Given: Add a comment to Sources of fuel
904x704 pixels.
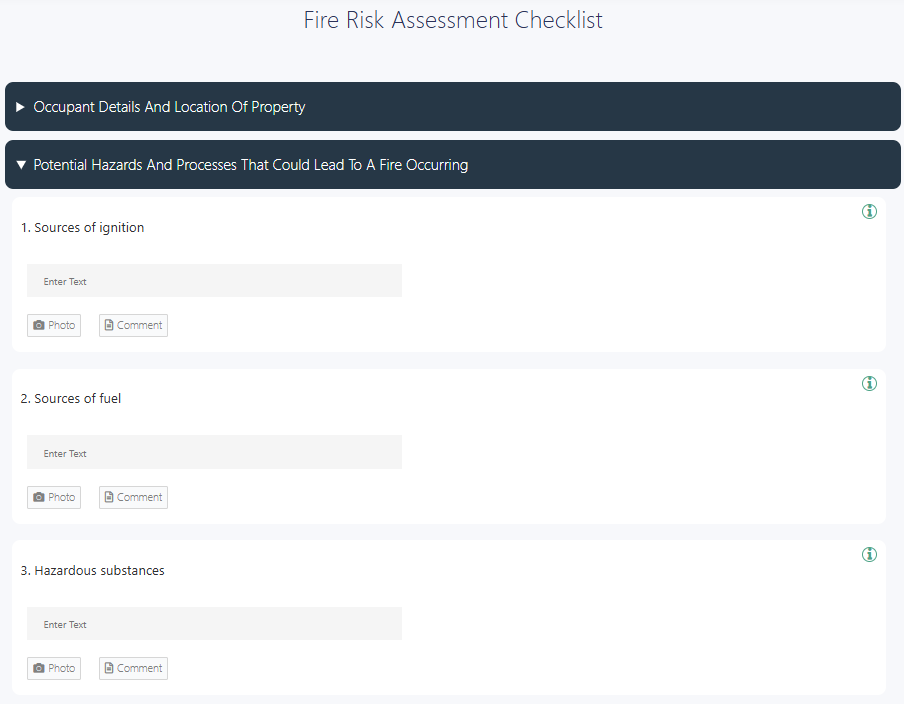Looking at the screenshot, I should (133, 497).
